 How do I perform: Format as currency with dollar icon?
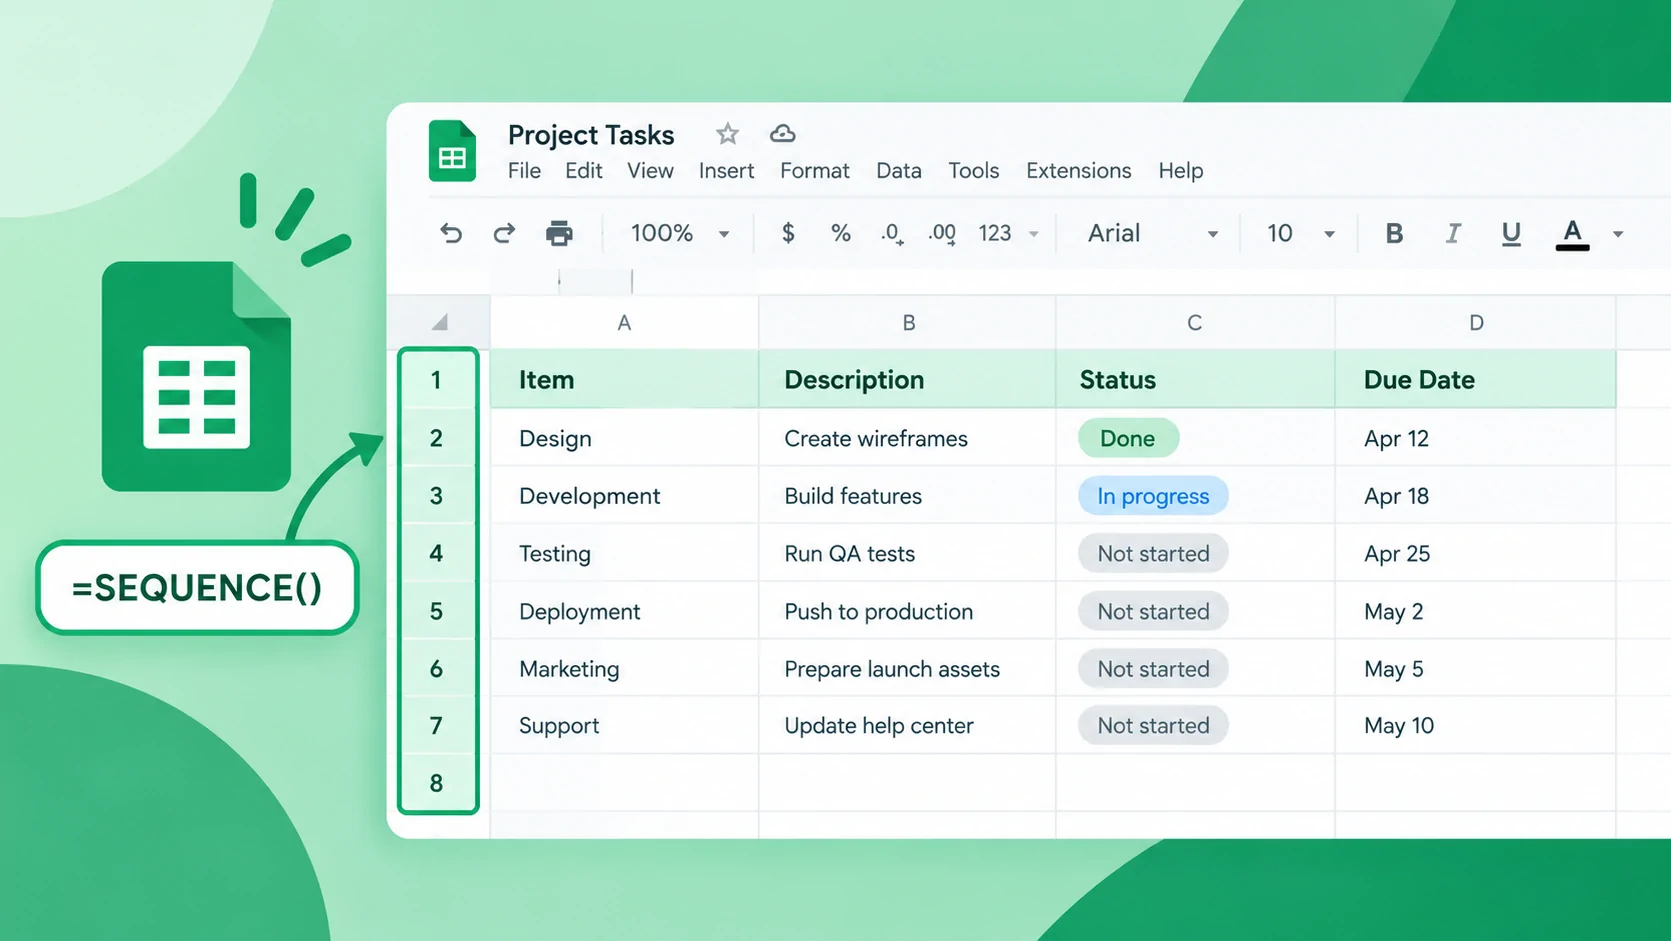788,233
